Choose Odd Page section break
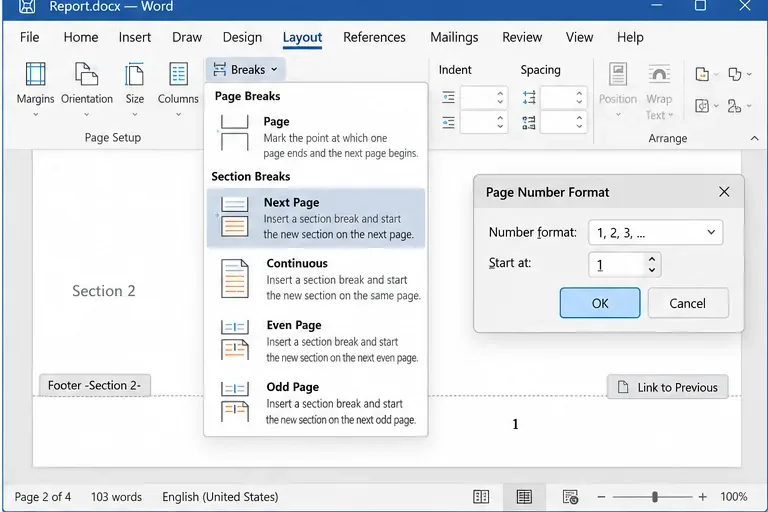 (316, 403)
